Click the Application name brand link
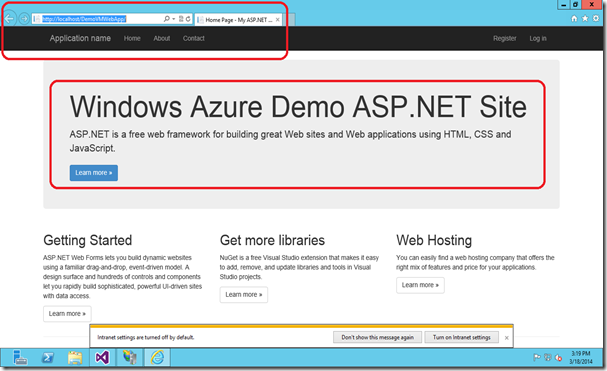 80,38
